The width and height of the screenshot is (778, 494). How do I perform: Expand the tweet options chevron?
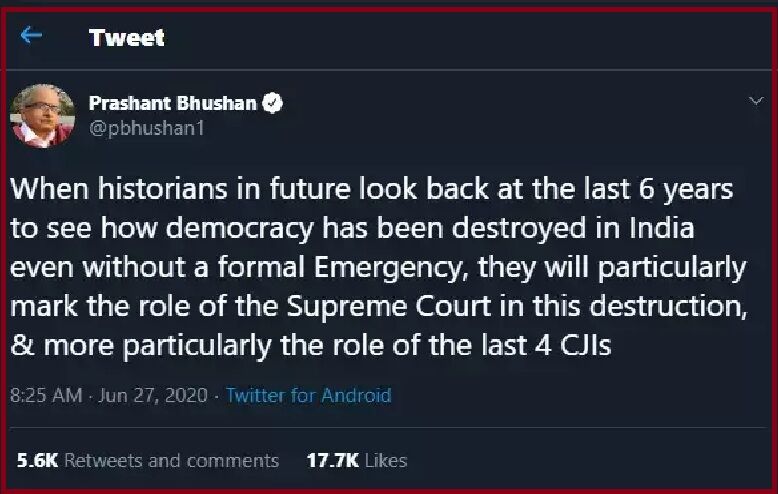[756, 101]
